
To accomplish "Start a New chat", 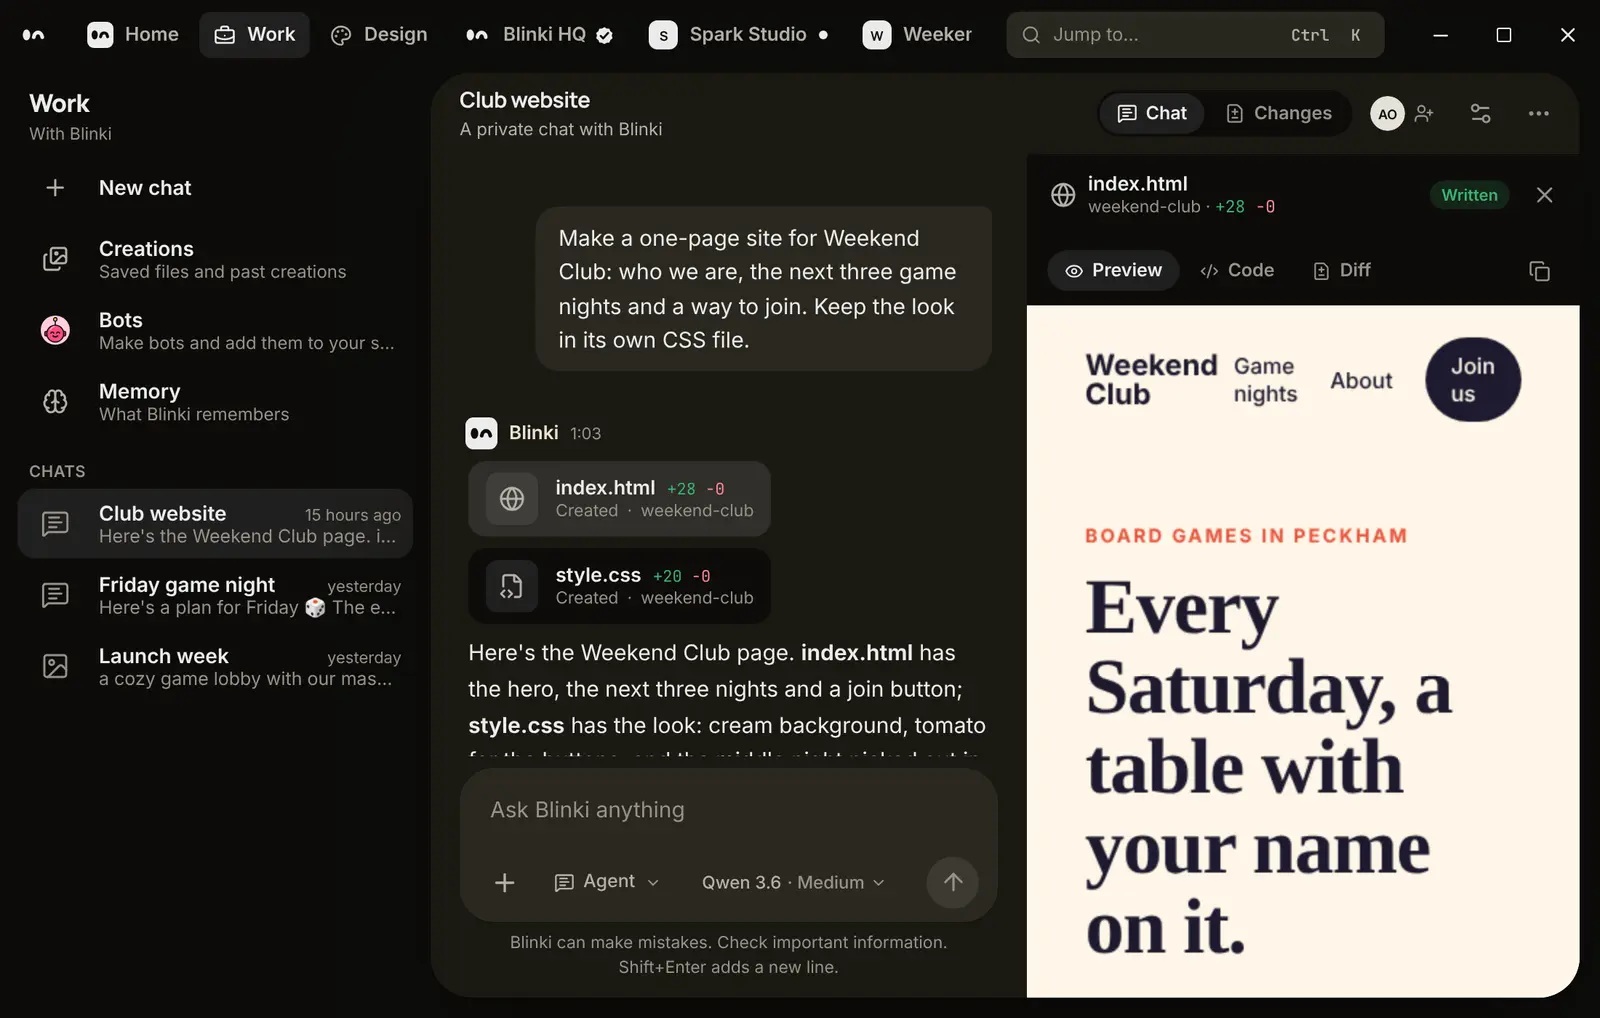I will click(215, 188).
